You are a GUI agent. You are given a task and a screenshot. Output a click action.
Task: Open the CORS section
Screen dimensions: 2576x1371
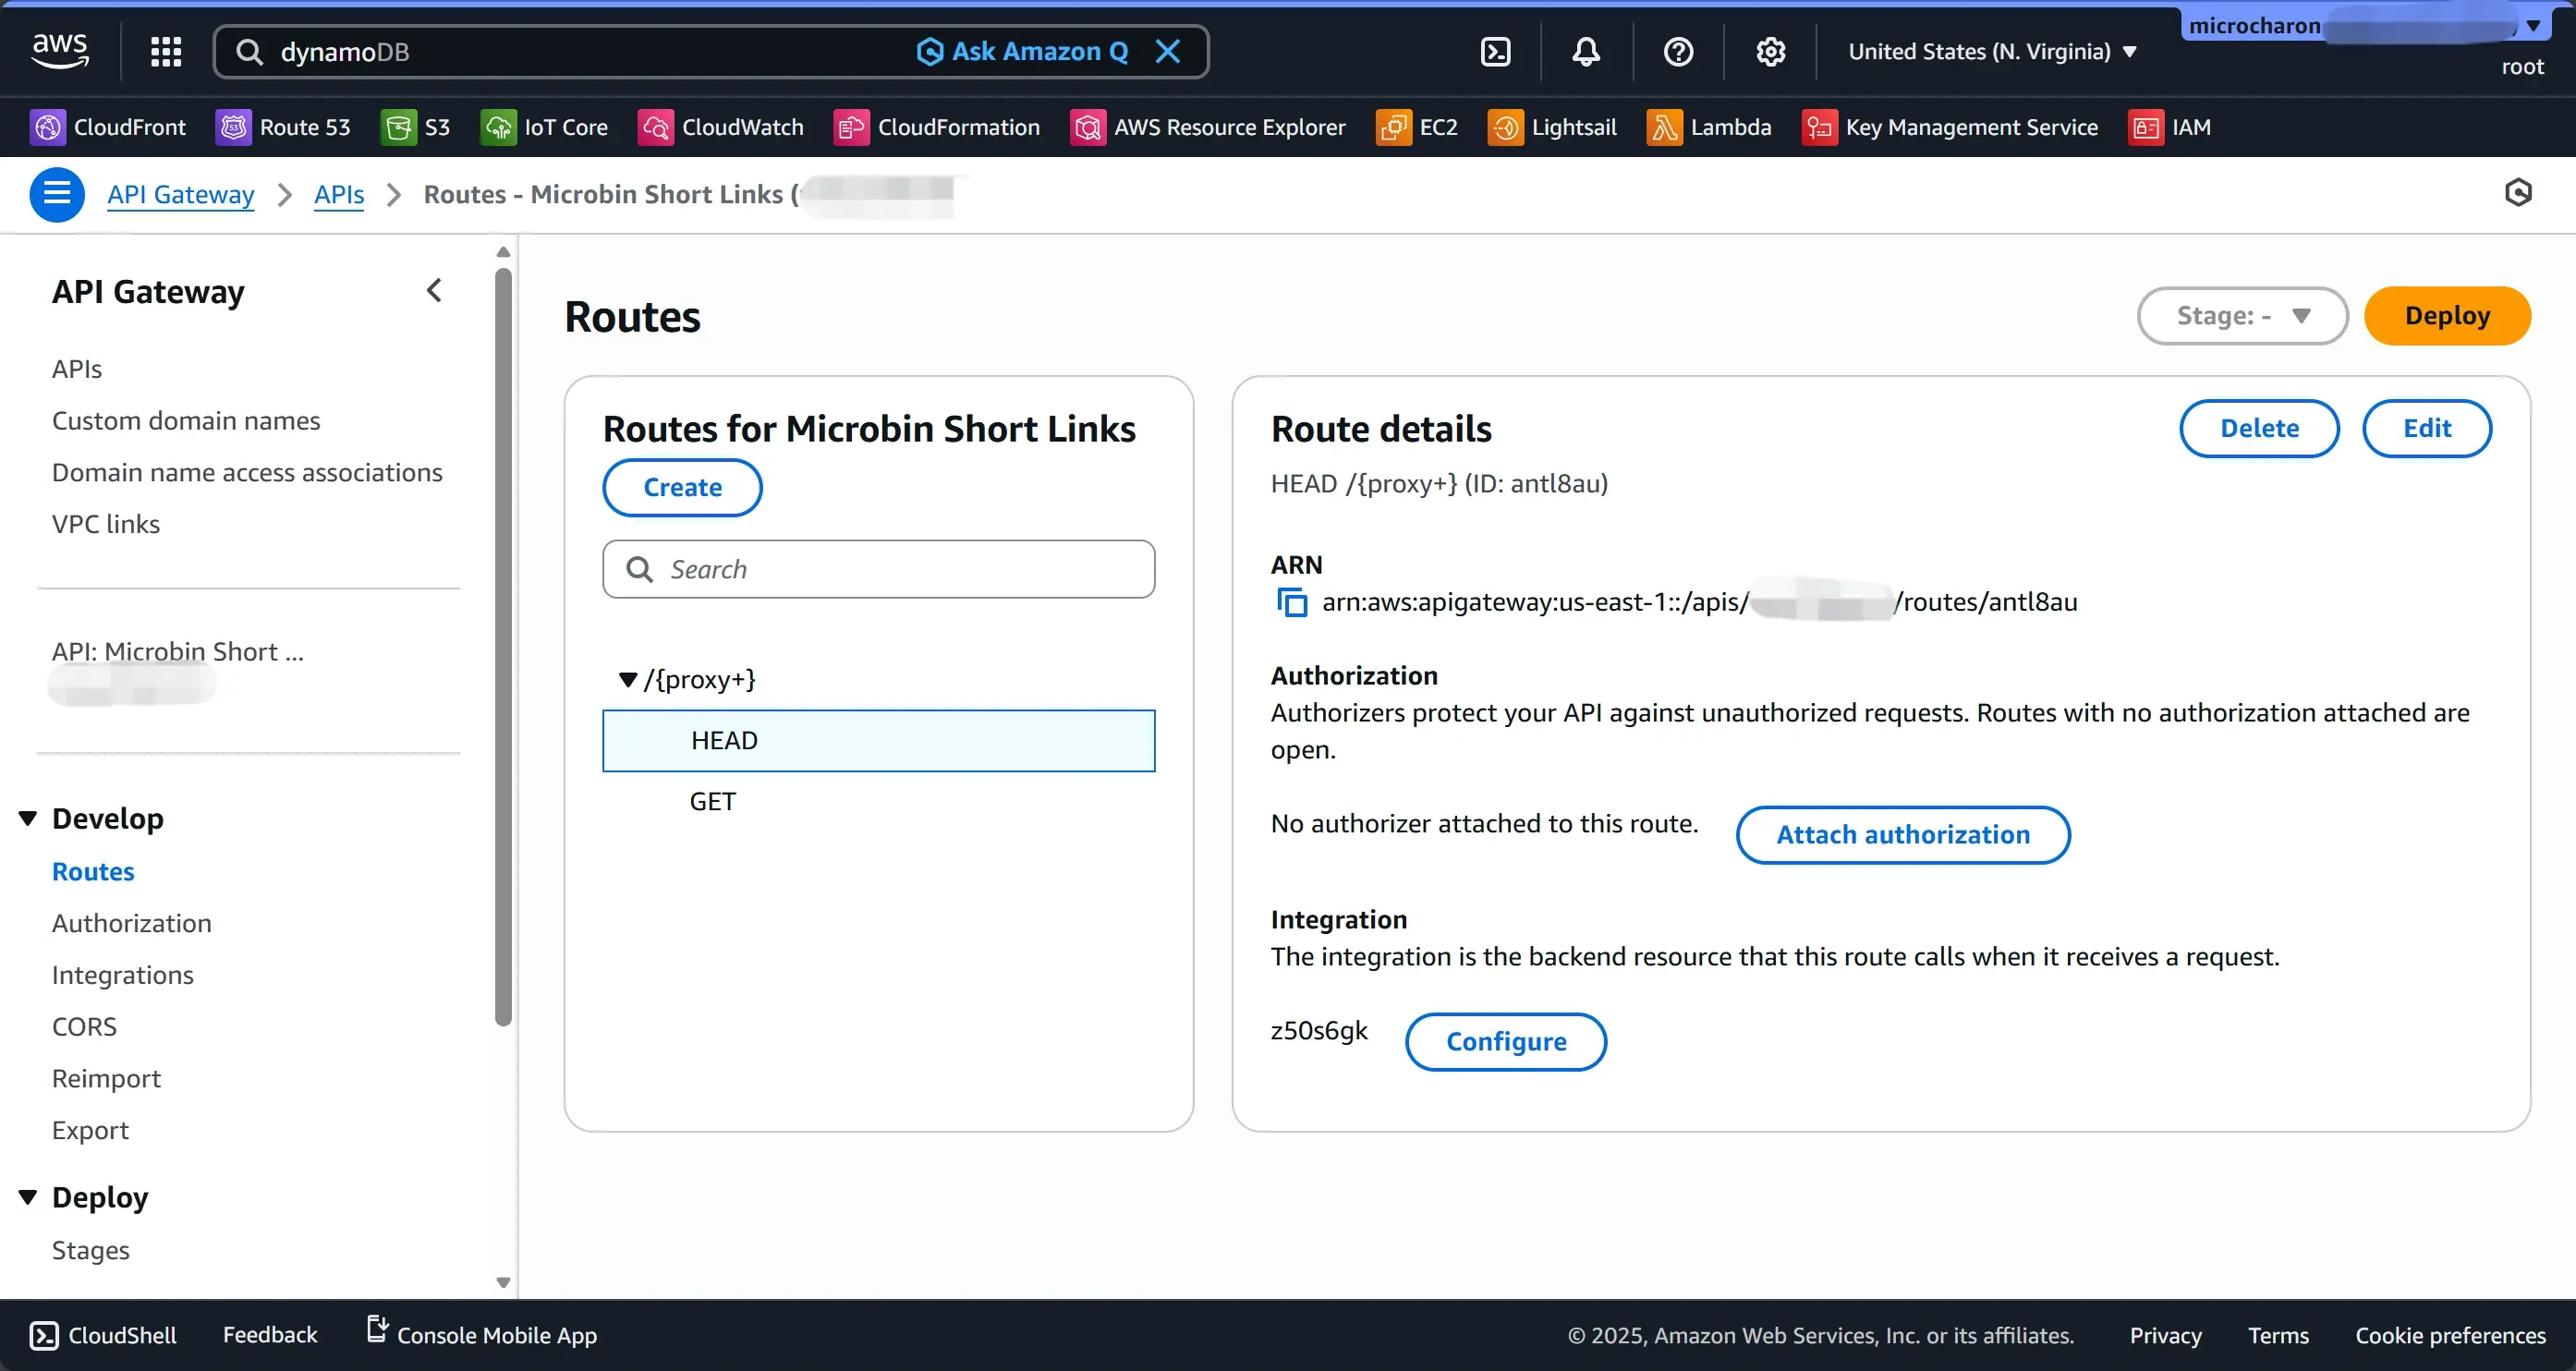pyautogui.click(x=84, y=1026)
